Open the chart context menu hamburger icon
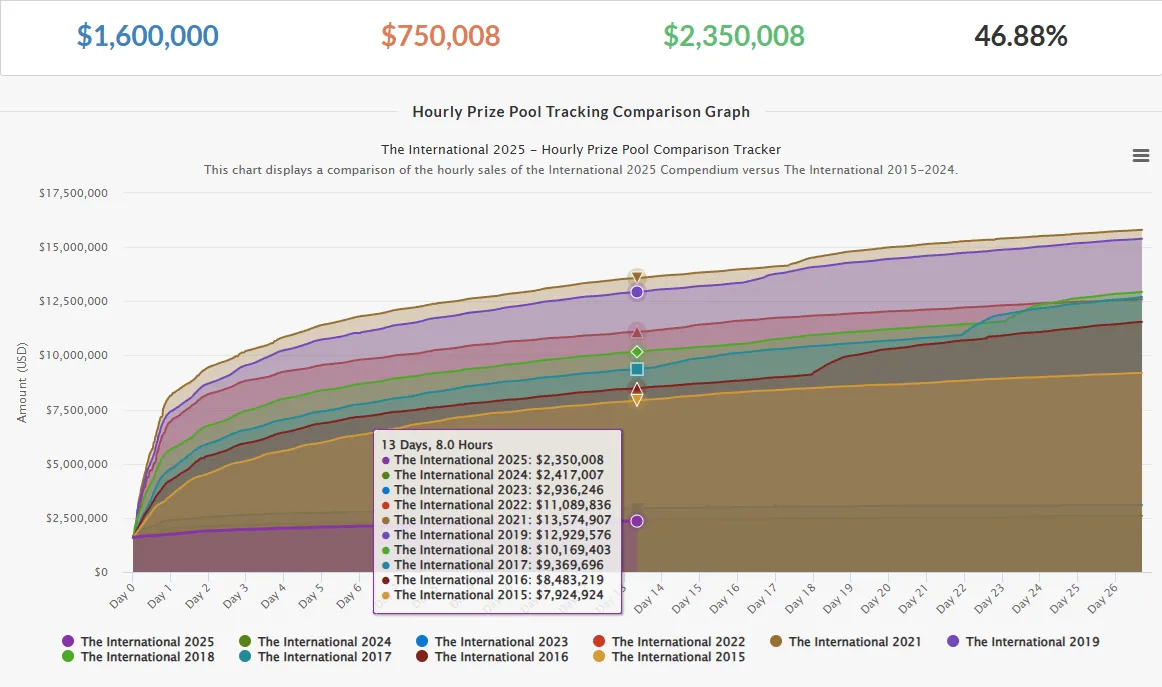Viewport: 1162px width, 687px height. pos(1141,156)
